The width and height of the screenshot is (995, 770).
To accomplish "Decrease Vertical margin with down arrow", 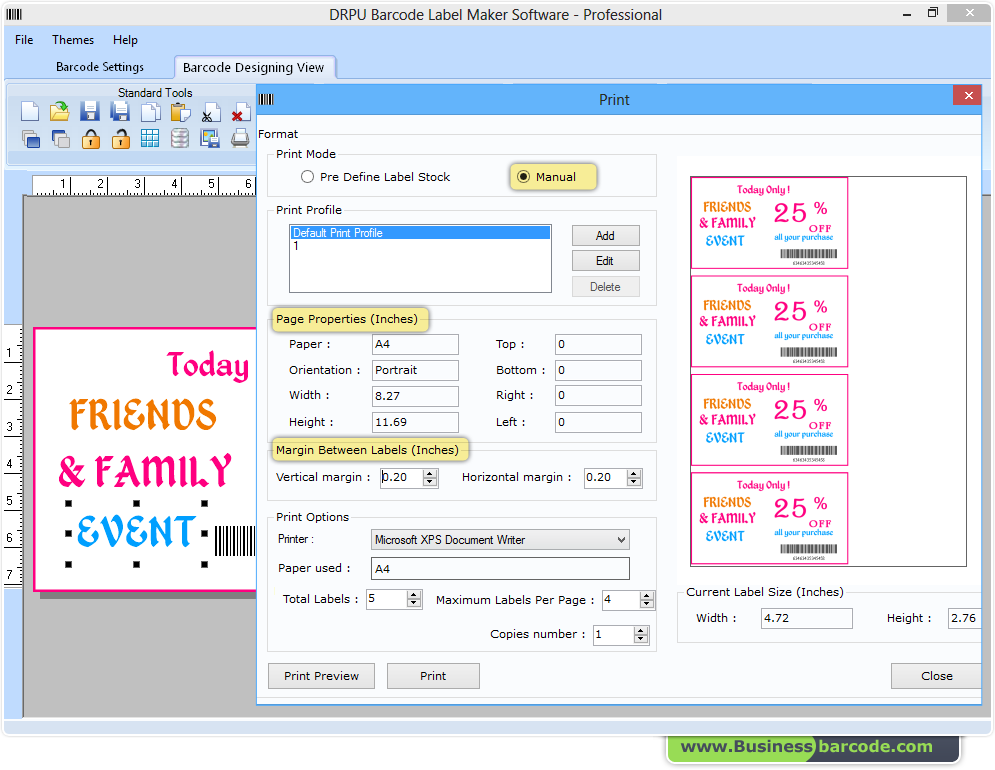I will 430,482.
